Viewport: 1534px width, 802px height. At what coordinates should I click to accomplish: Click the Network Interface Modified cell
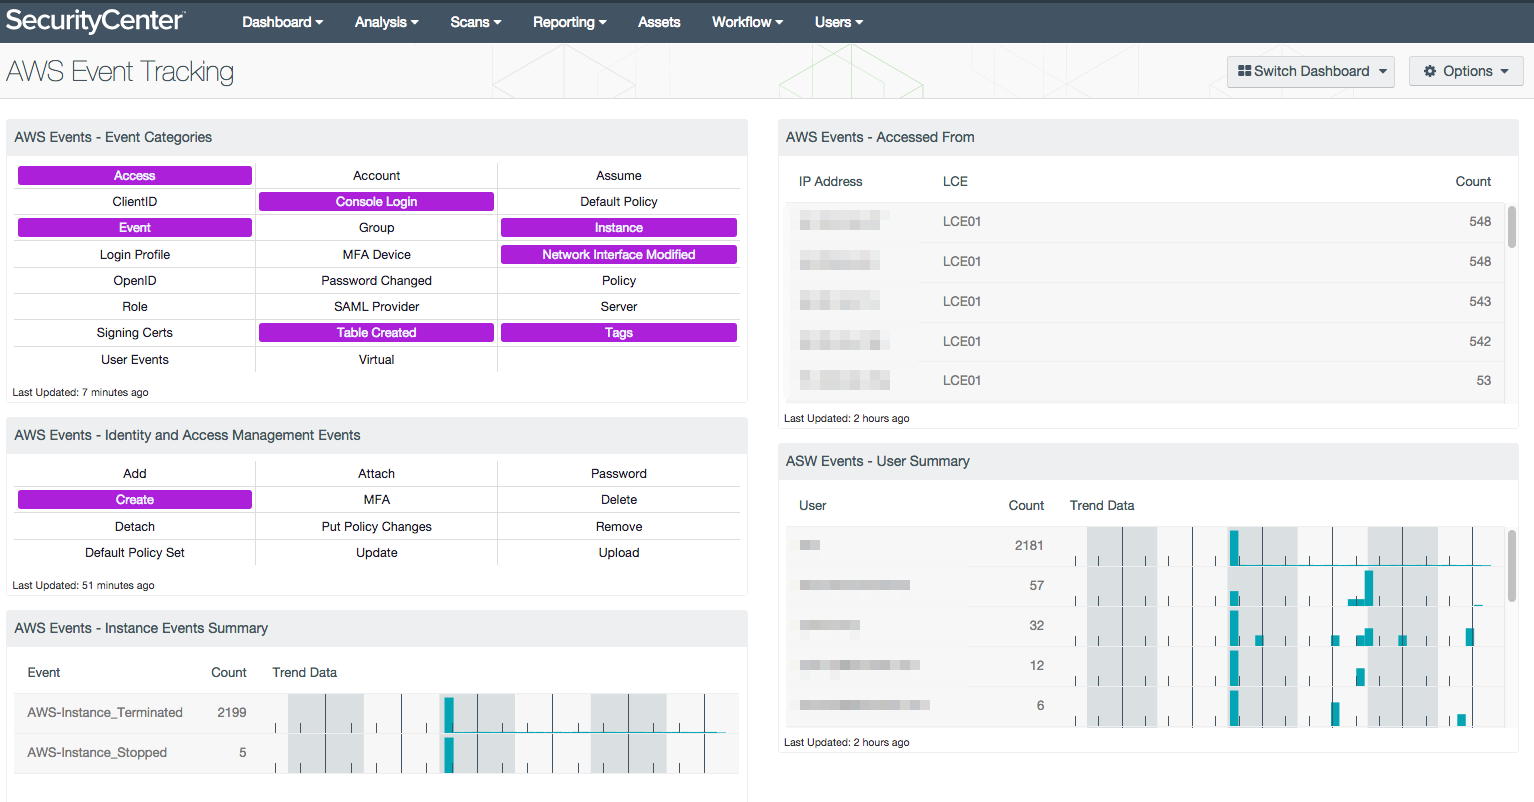coord(619,255)
